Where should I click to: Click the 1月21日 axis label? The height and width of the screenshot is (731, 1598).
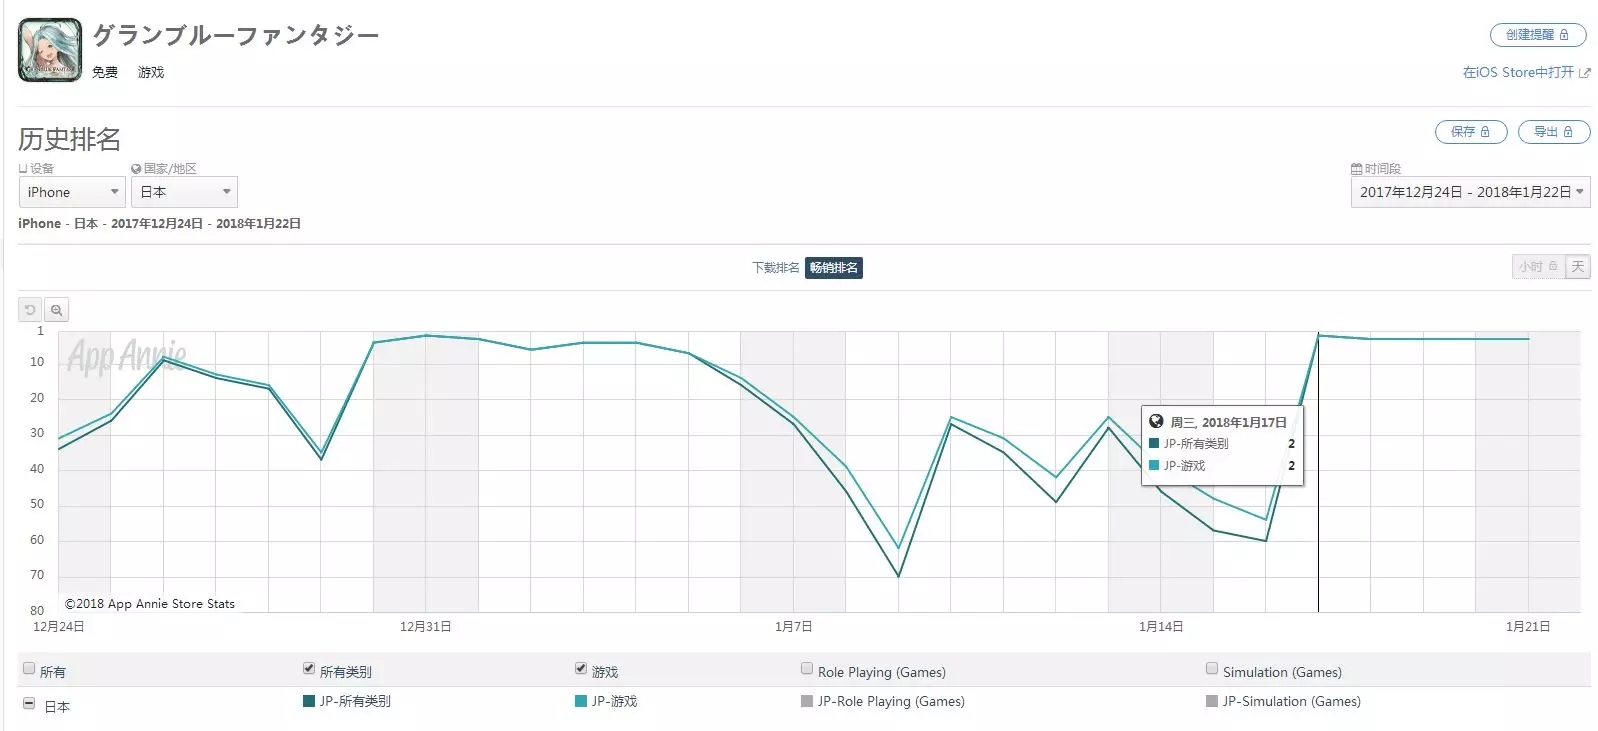click(x=1528, y=627)
